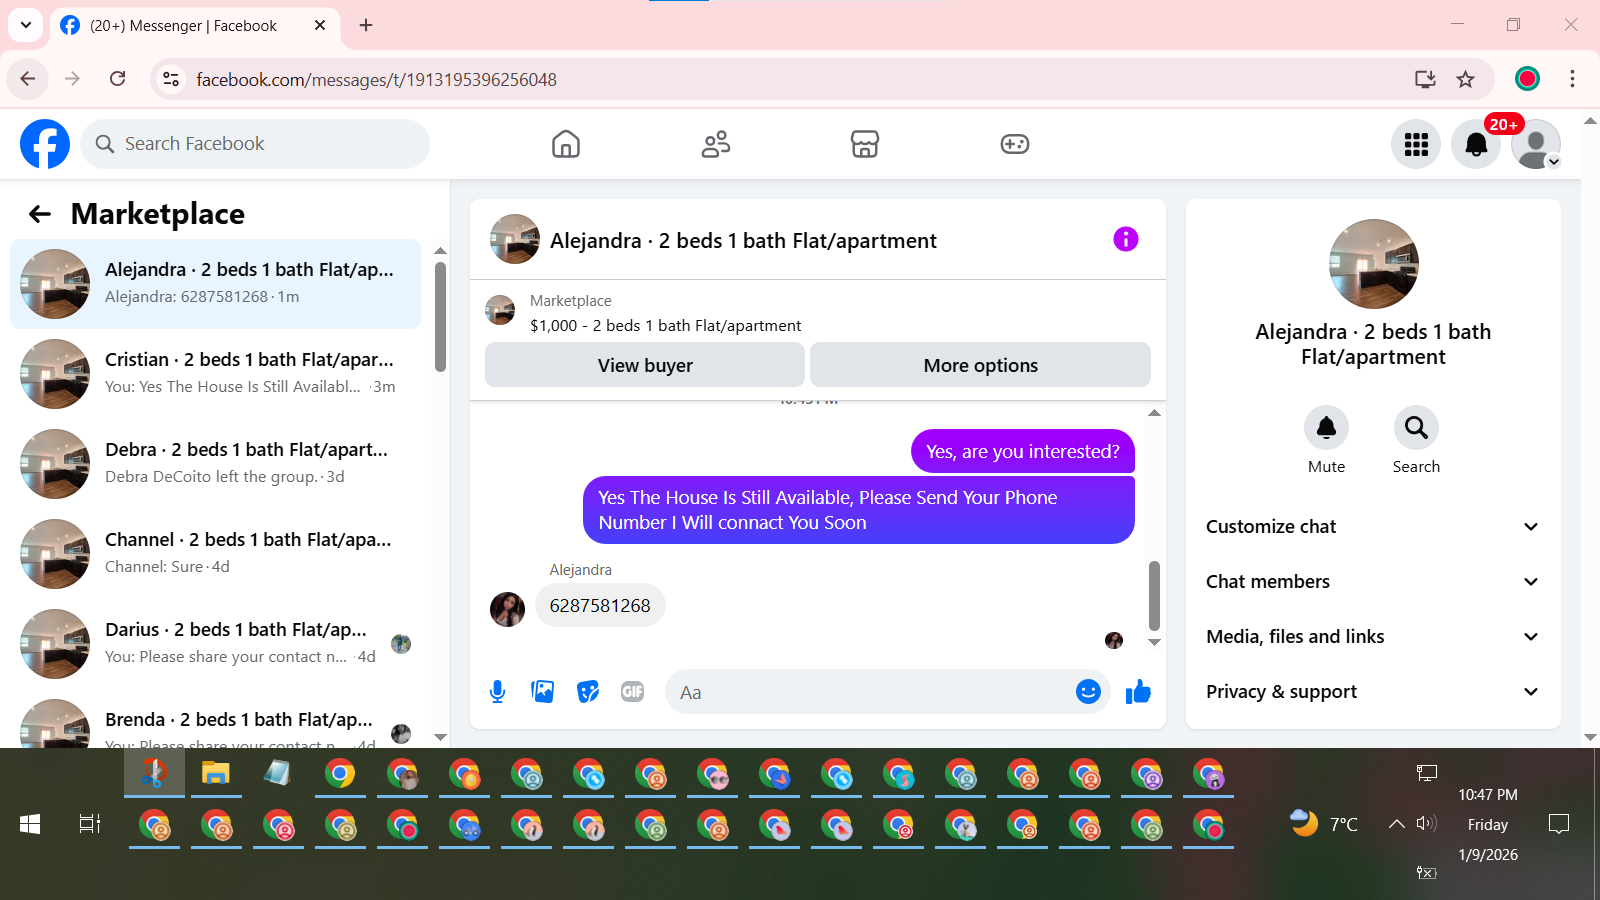Image resolution: width=1600 pixels, height=900 pixels.
Task: Choose a GIF using the GIF icon
Action: tap(633, 691)
